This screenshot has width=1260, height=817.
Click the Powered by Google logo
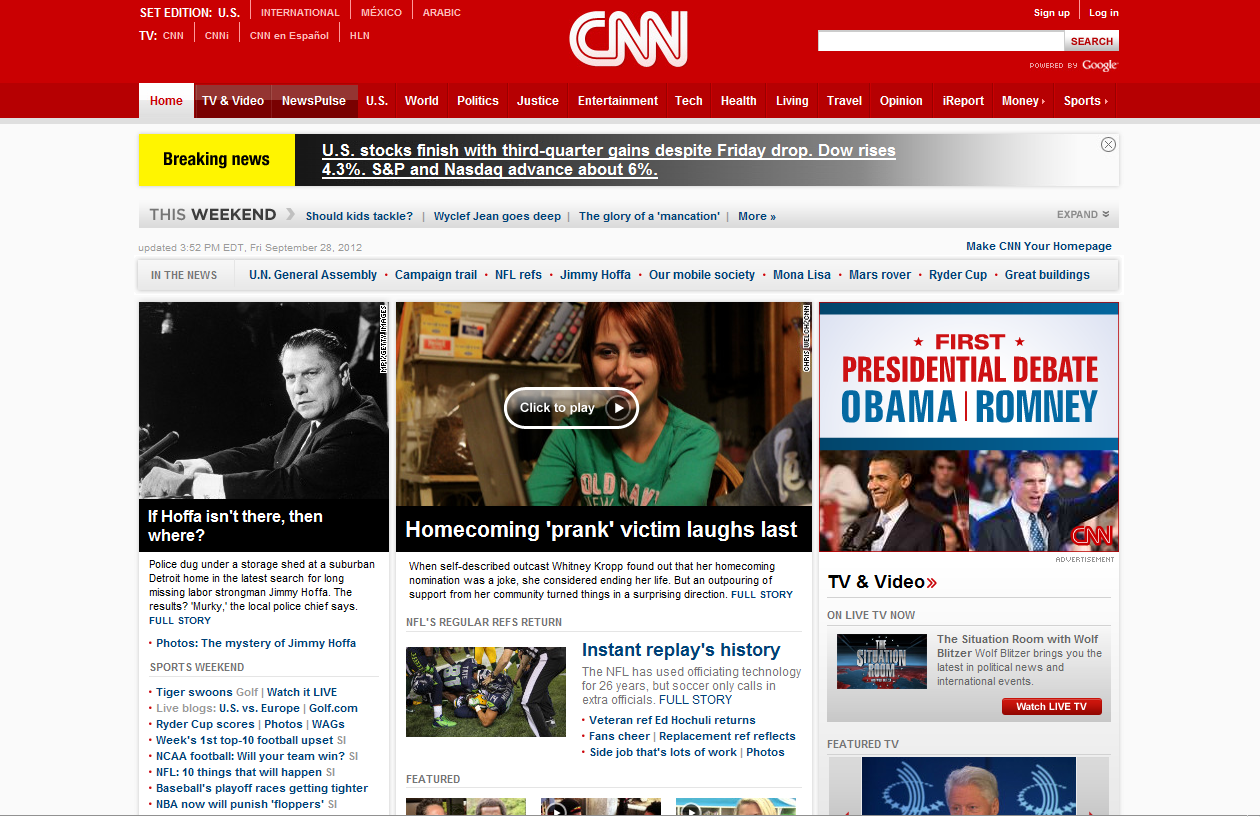pyautogui.click(x=1073, y=65)
